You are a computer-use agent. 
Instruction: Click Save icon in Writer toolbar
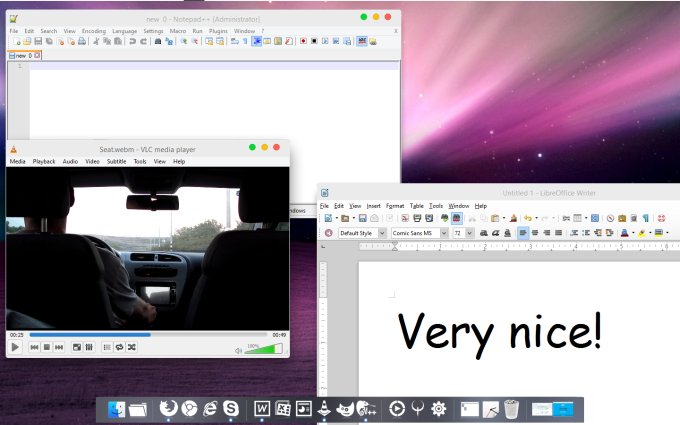(363, 218)
